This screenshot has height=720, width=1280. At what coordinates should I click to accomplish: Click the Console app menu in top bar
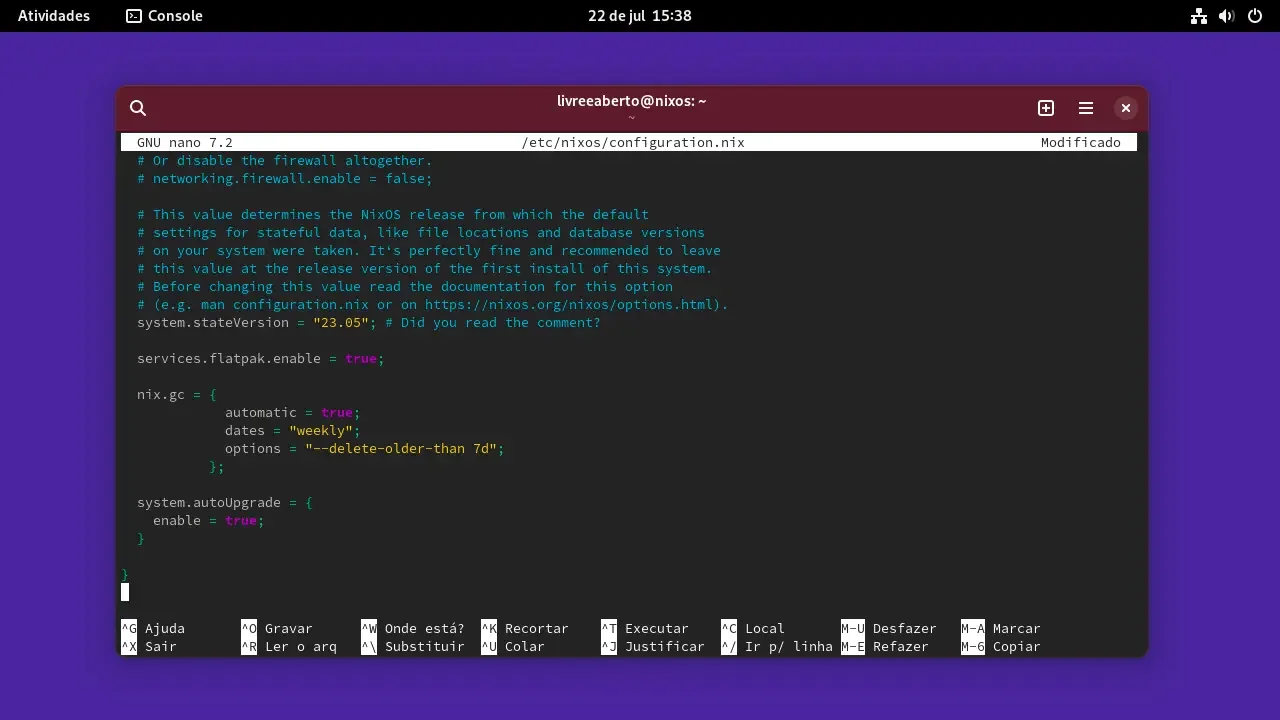164,16
